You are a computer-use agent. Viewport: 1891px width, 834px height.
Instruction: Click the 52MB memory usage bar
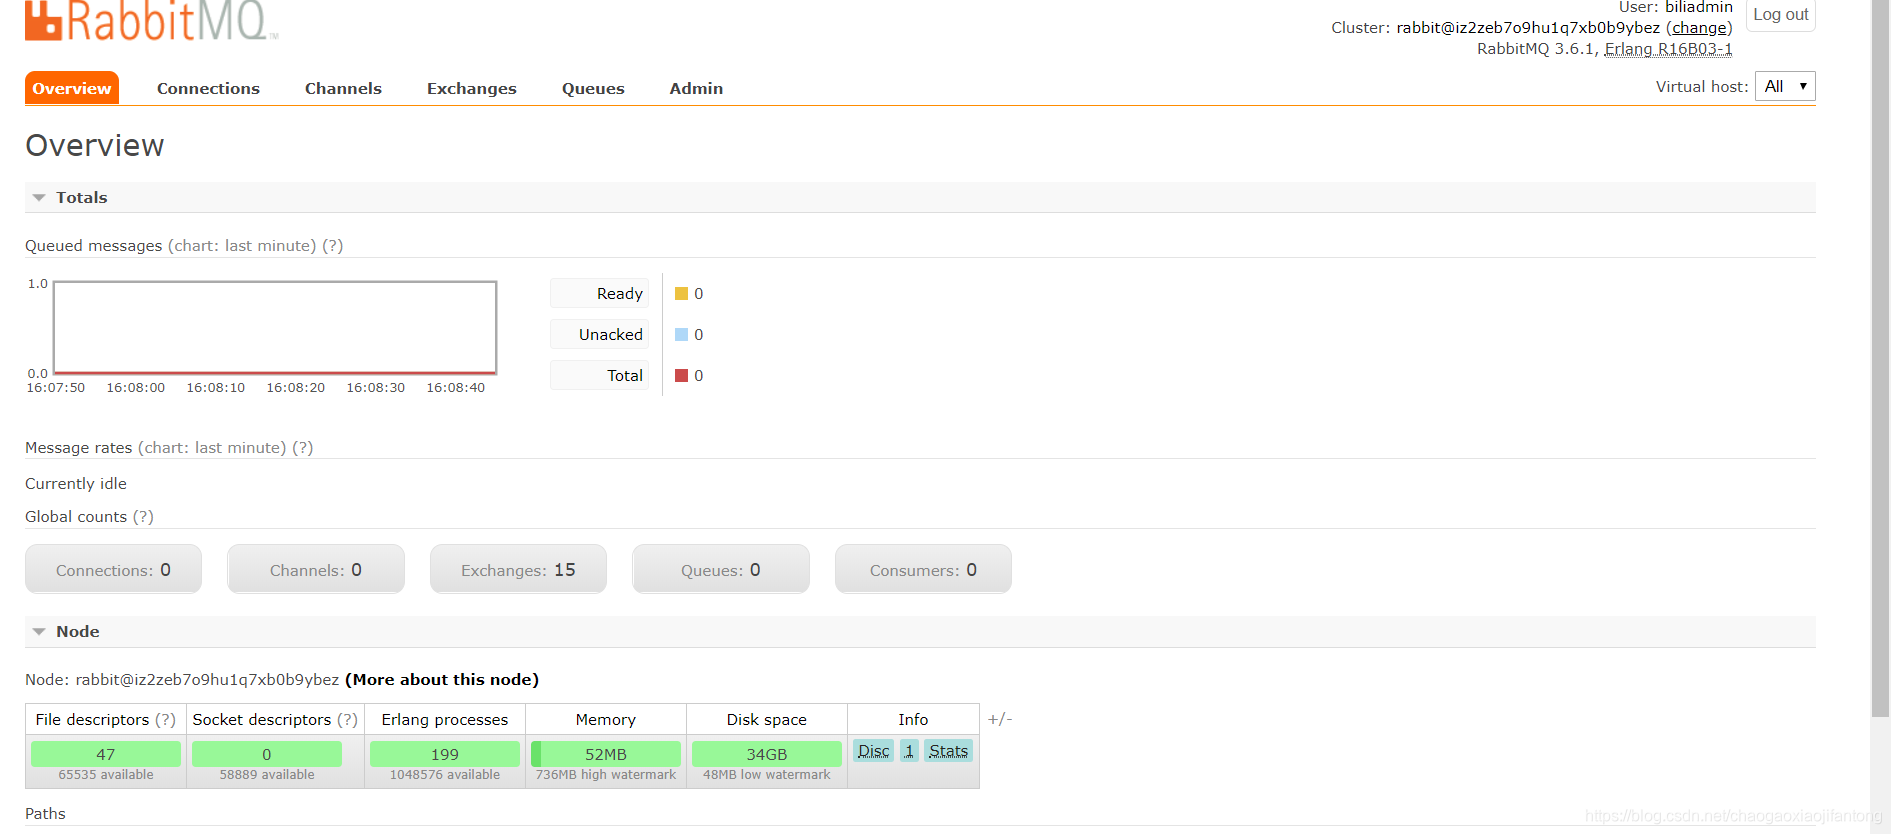click(x=606, y=754)
